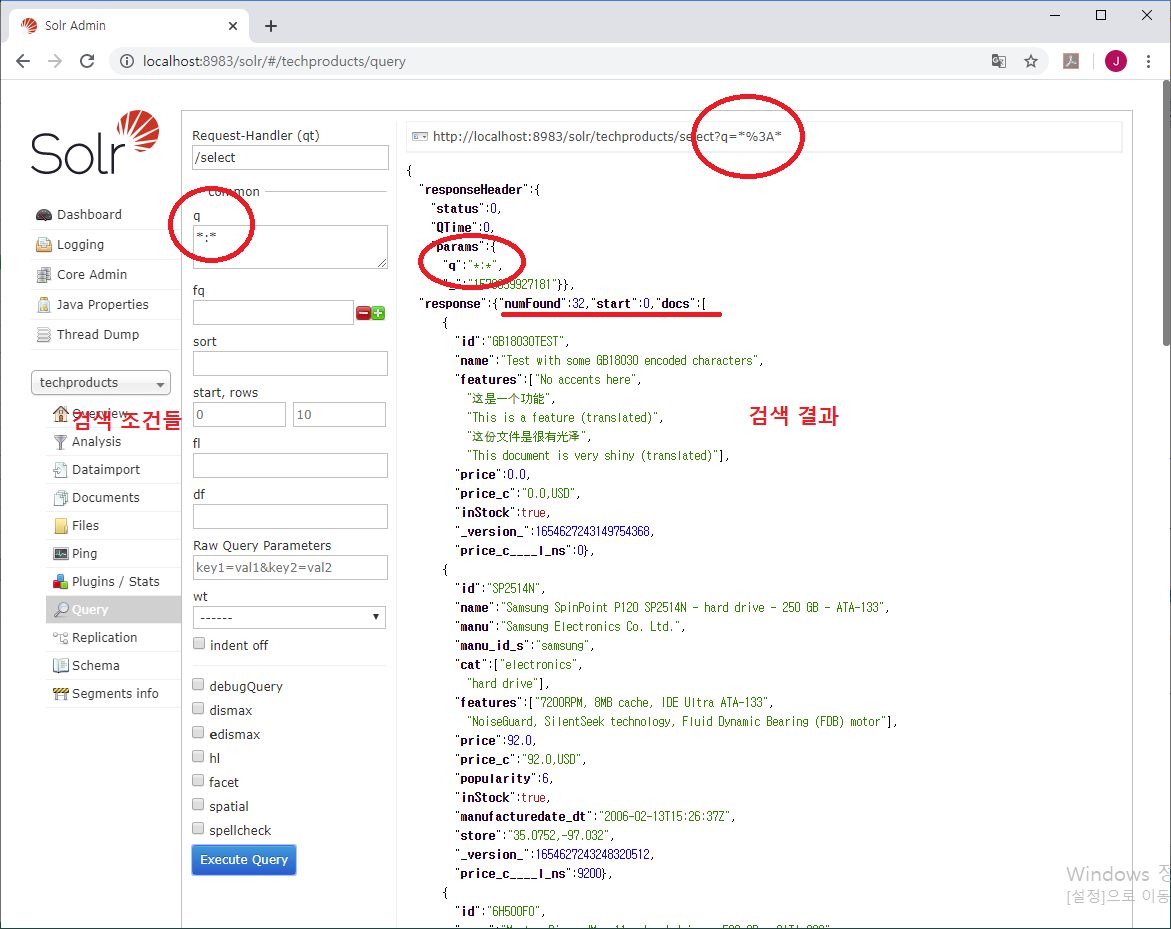Enable the edismax checkbox
The height and width of the screenshot is (929, 1171).
click(x=198, y=733)
